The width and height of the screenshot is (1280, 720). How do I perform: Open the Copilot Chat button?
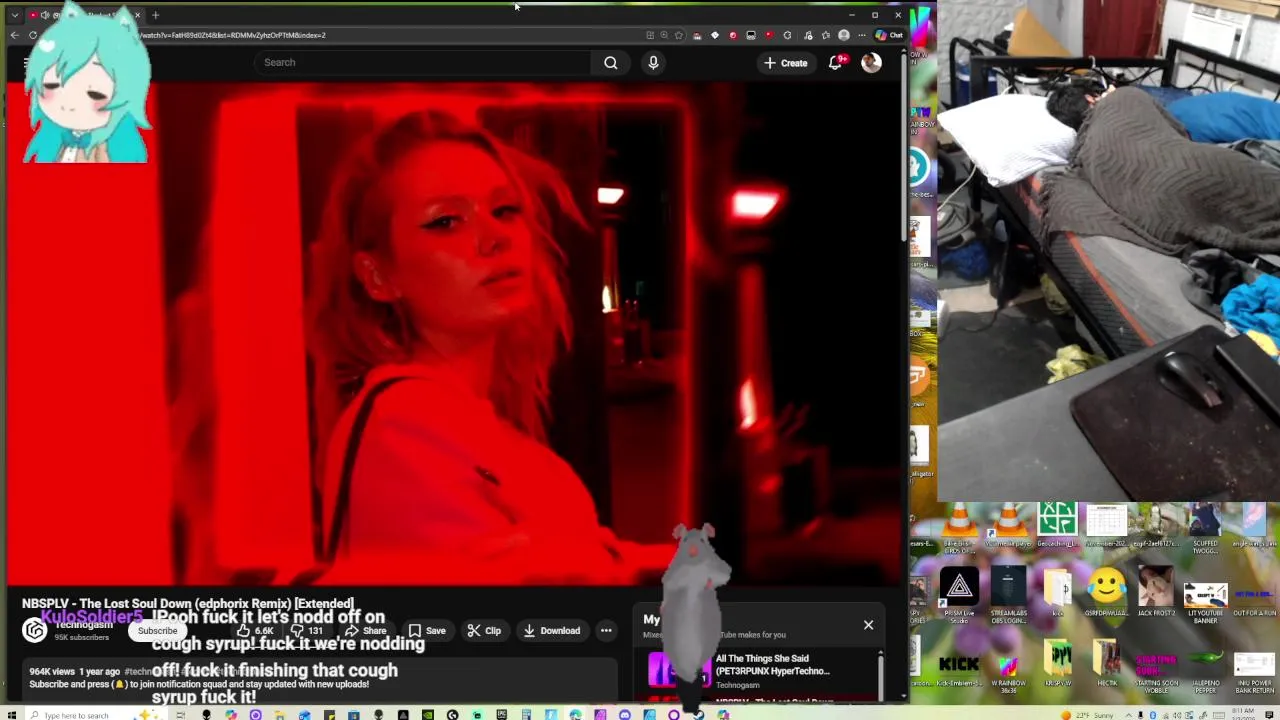point(889,35)
